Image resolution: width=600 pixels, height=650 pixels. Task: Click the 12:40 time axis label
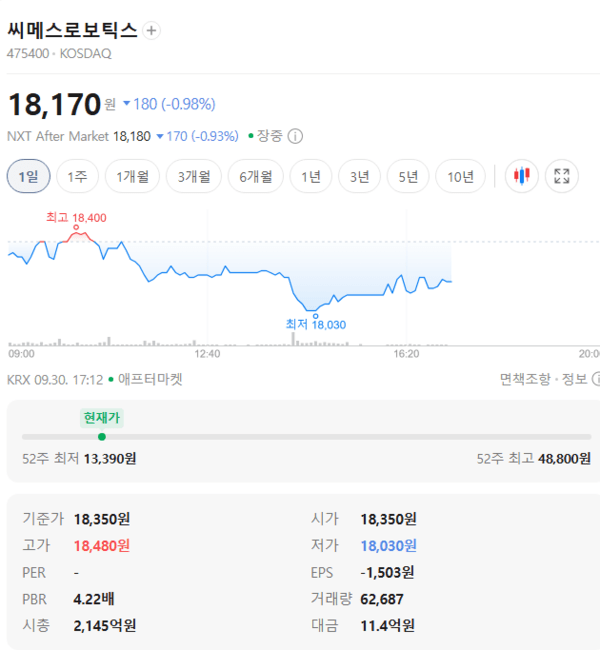click(207, 354)
